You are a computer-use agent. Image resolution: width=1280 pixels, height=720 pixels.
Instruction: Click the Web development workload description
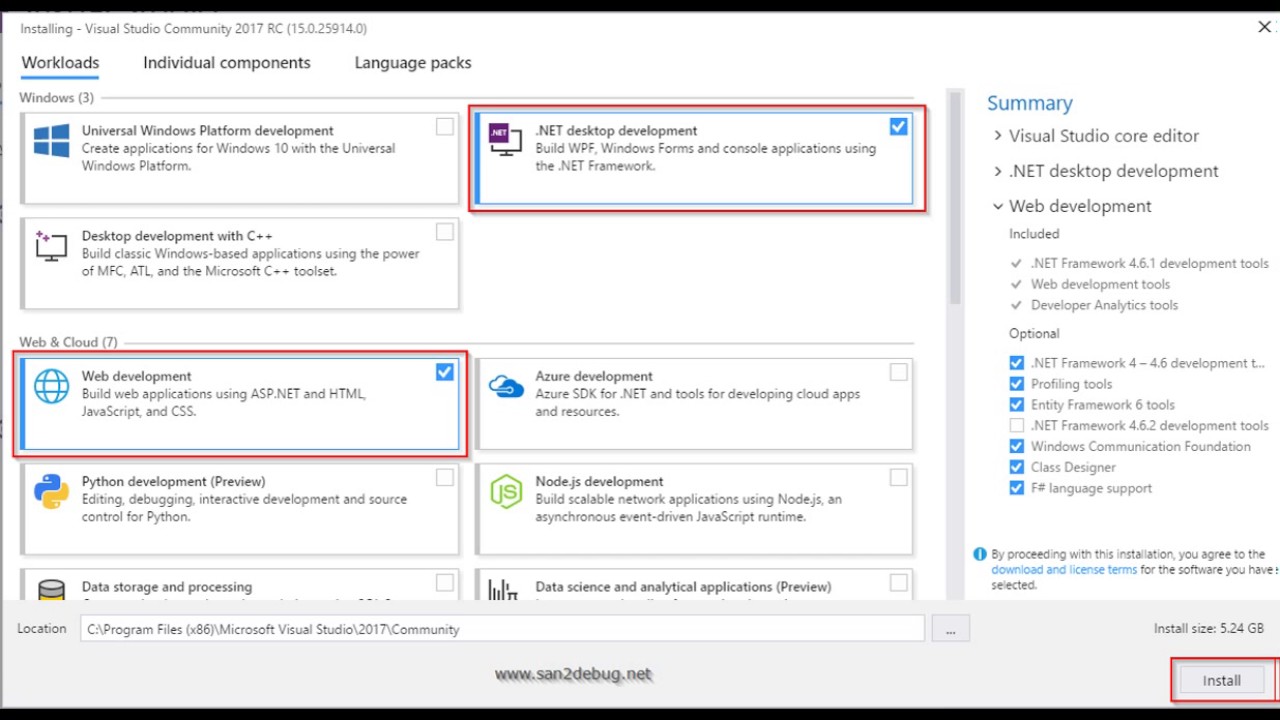(x=224, y=403)
